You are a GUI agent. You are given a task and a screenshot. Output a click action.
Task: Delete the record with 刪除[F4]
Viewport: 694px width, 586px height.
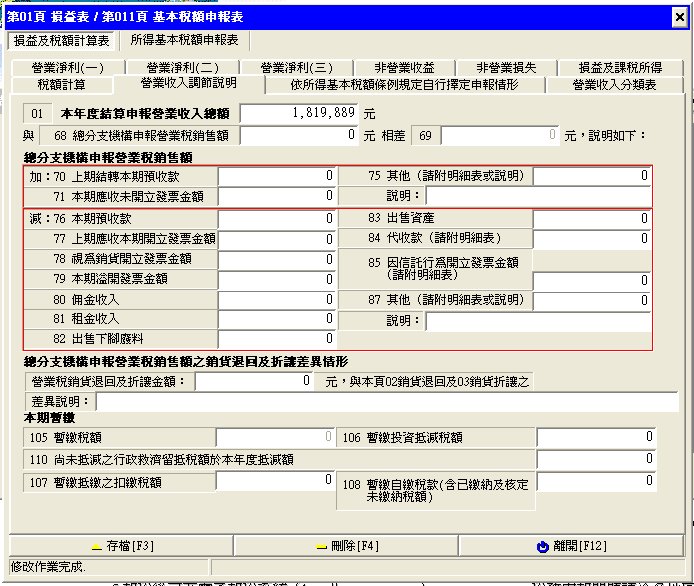pos(346,546)
